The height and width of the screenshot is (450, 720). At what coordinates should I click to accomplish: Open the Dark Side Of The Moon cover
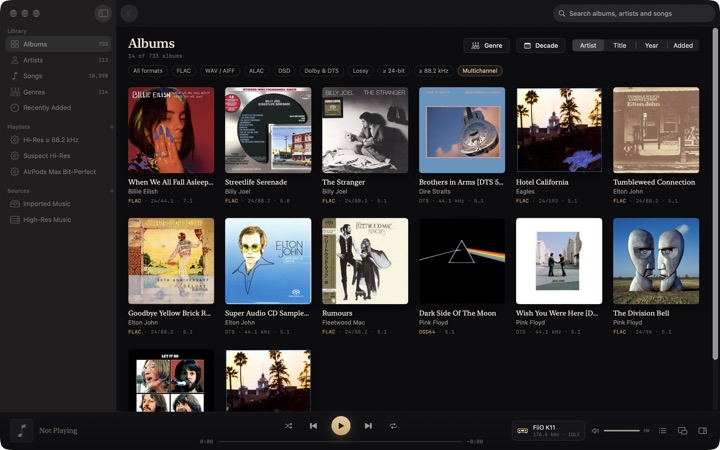462,261
